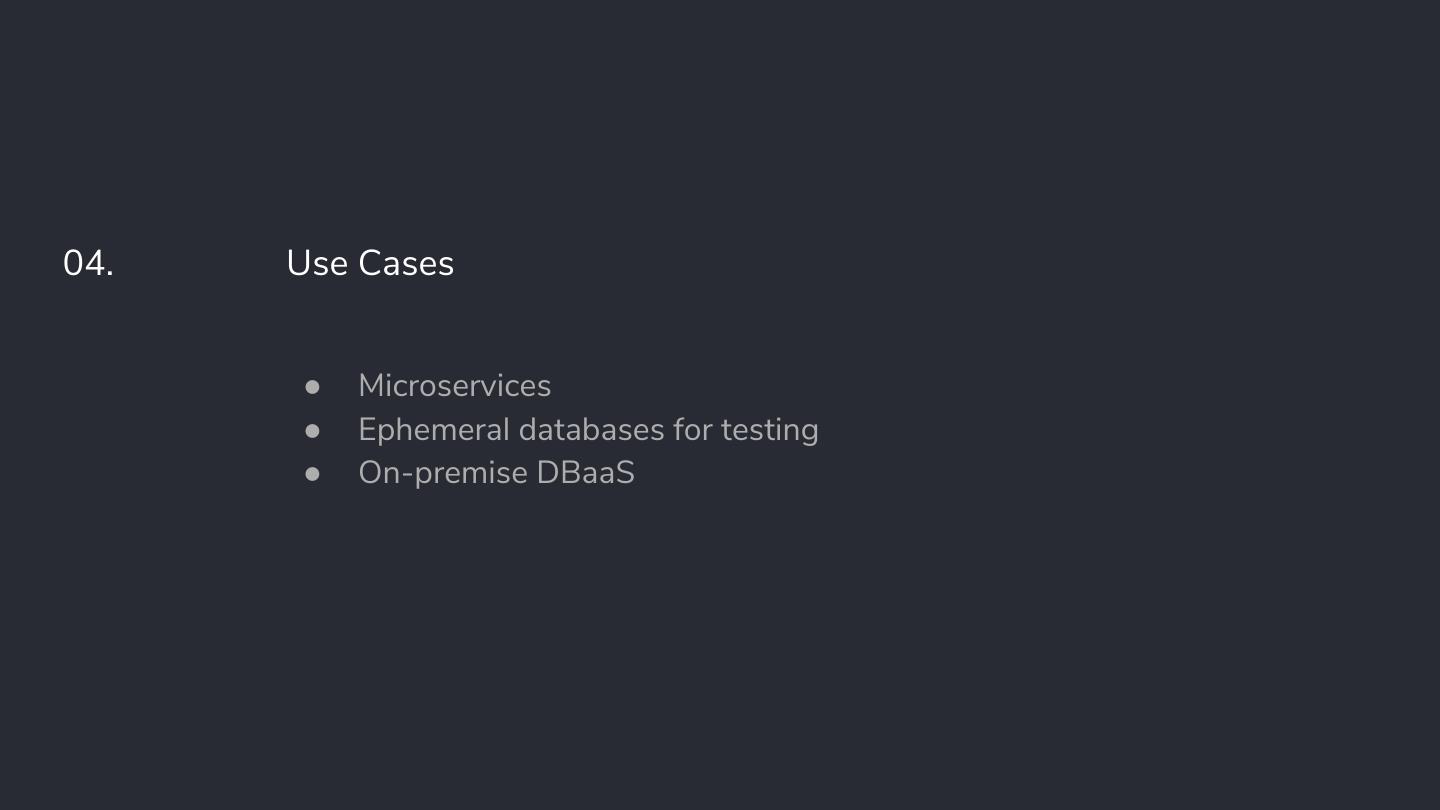The height and width of the screenshot is (810, 1440).
Task: Click the capital "E" of Ephemeral
Action: [366, 430]
